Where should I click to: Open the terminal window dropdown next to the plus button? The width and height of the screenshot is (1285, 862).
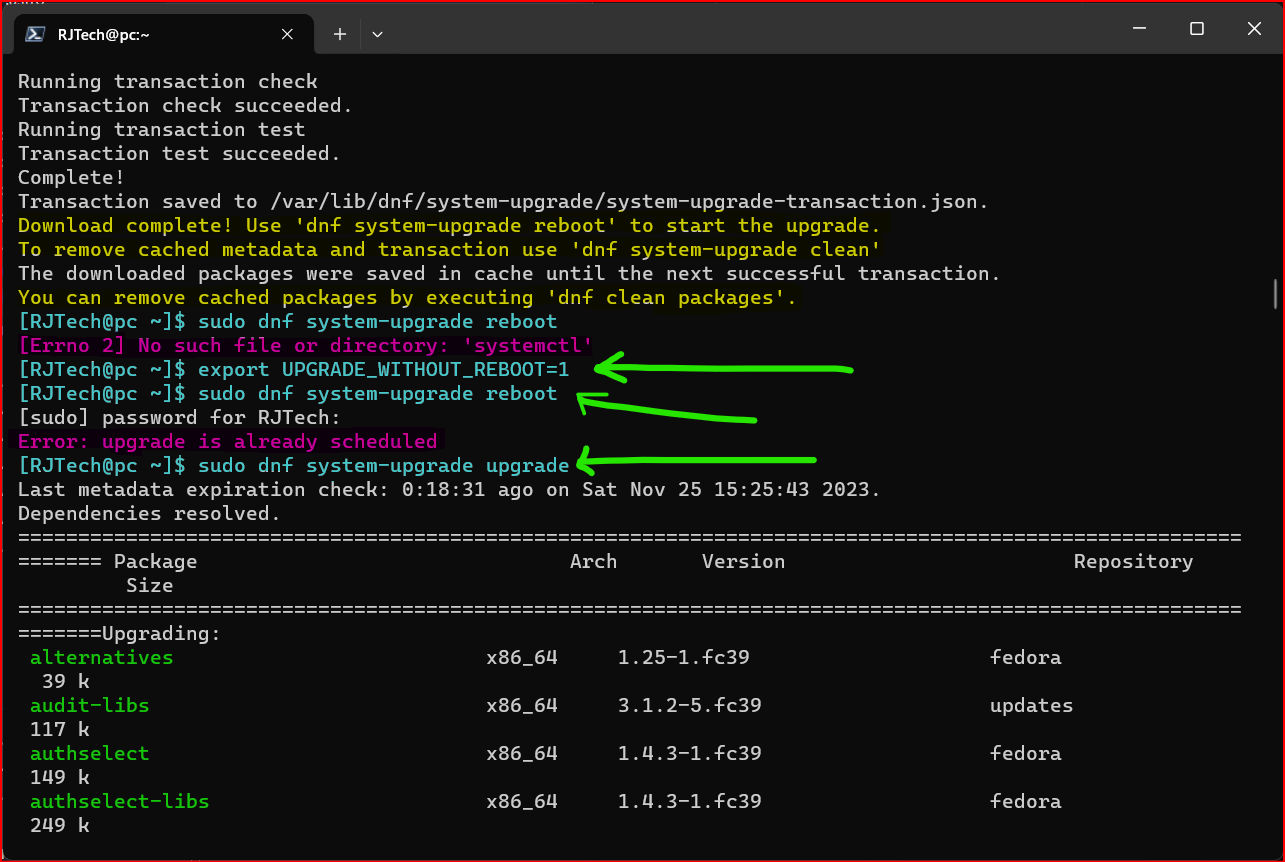377,33
